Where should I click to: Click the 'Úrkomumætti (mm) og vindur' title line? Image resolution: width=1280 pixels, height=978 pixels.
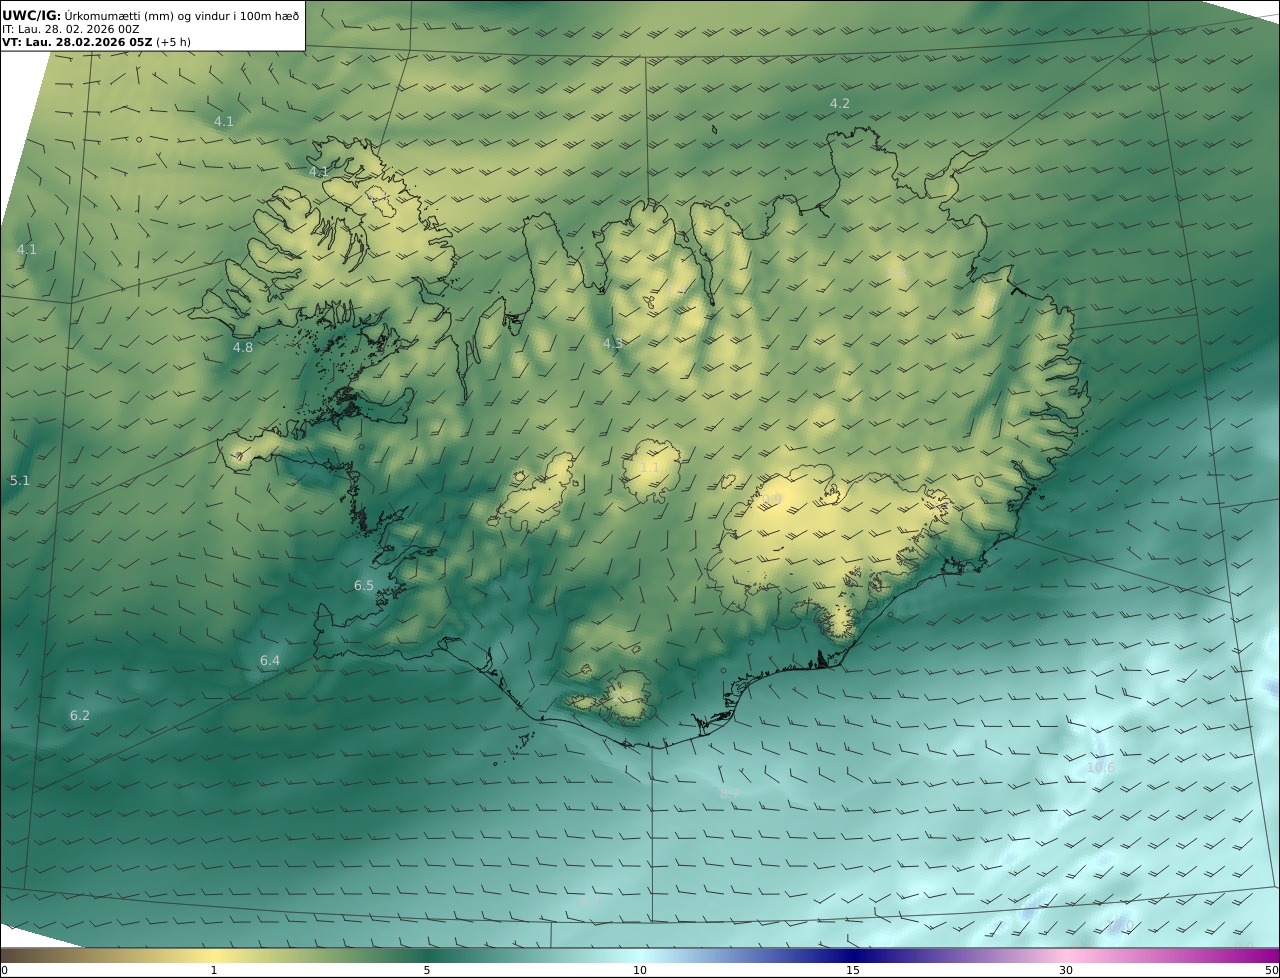[x=150, y=15]
